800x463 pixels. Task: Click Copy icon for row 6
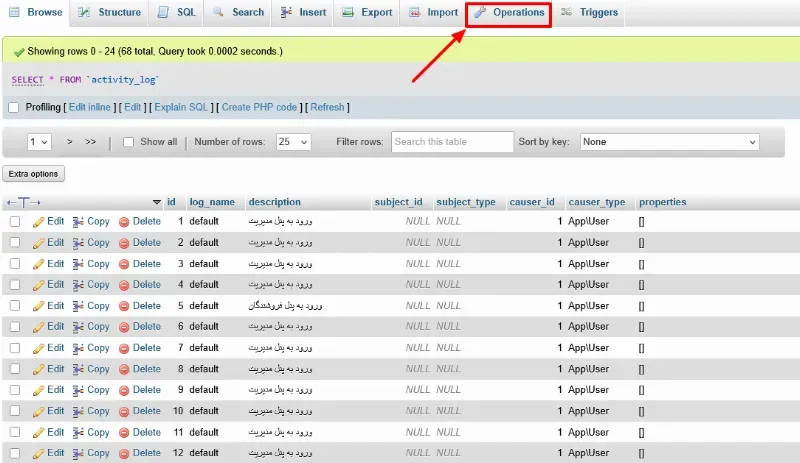tap(78, 327)
